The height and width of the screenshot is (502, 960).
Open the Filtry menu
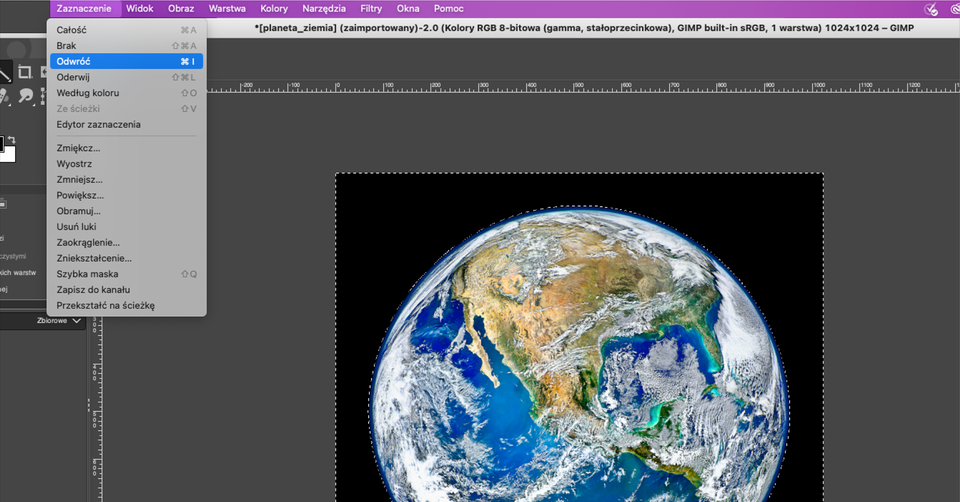(x=371, y=9)
